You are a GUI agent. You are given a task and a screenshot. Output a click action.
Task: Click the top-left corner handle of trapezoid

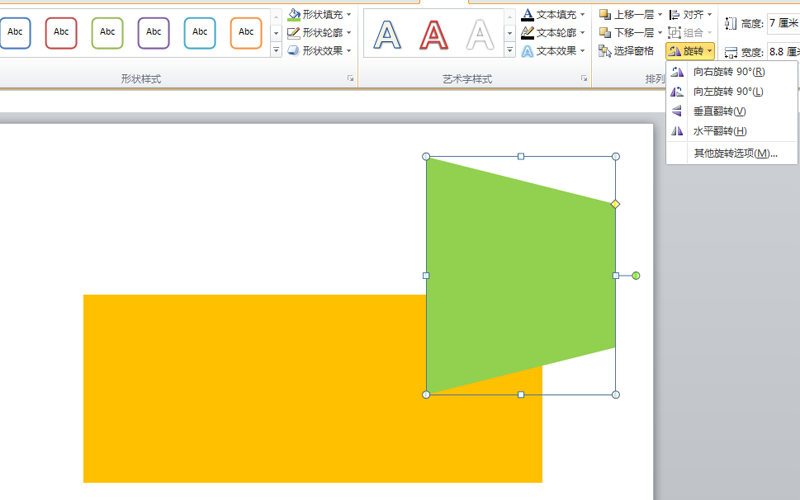pyautogui.click(x=426, y=157)
